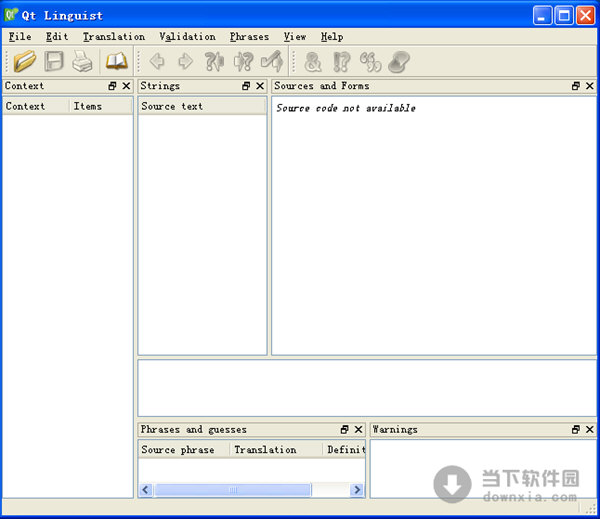Toggle phrase matches validation icon

pyautogui.click(x=370, y=62)
